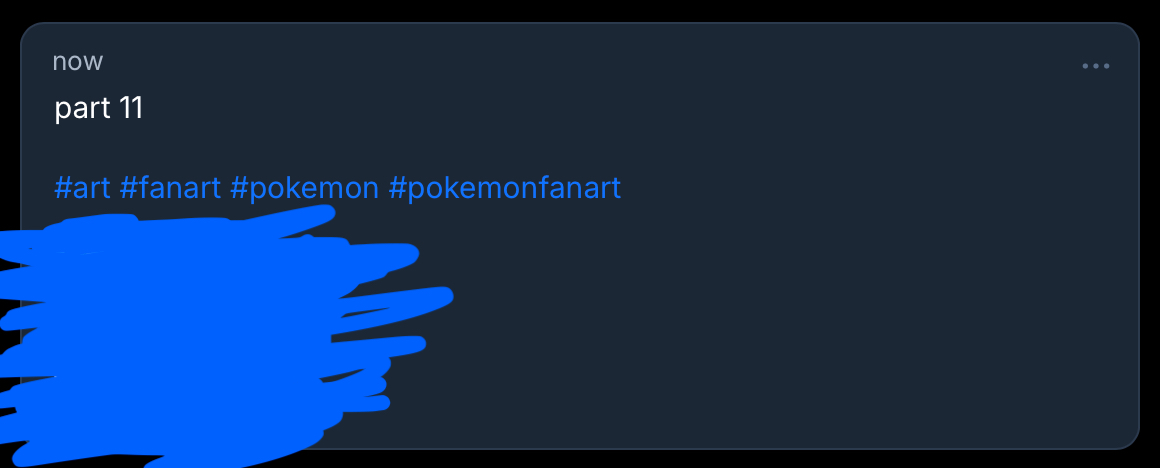Viewport: 1160px width, 468px height.
Task: View other posts tagged #fanart
Action: [x=170, y=187]
